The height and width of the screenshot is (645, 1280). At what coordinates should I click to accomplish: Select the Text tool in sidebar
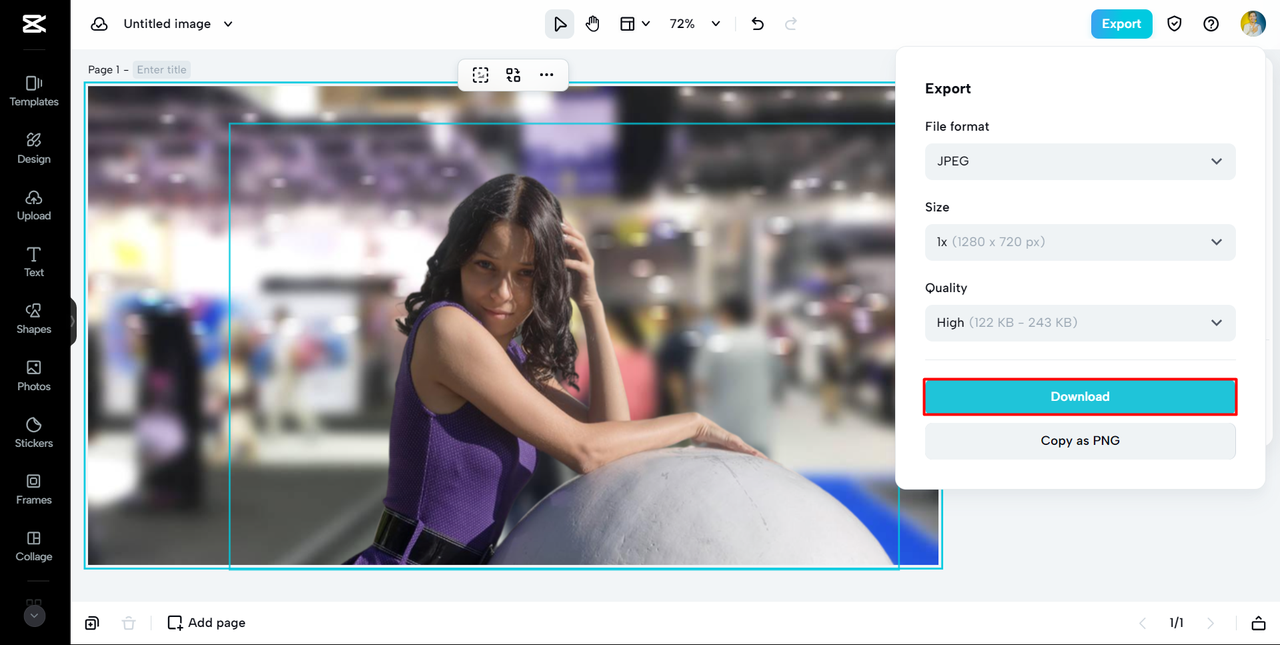34,261
